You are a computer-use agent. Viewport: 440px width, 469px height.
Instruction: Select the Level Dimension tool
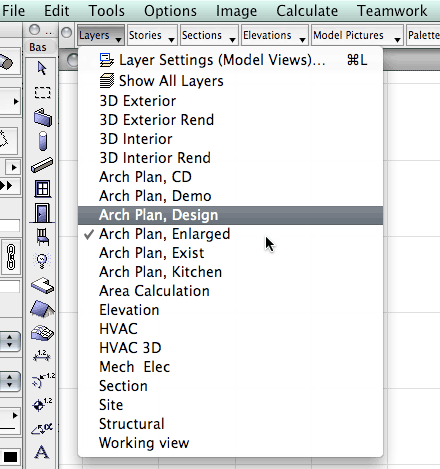[42, 404]
